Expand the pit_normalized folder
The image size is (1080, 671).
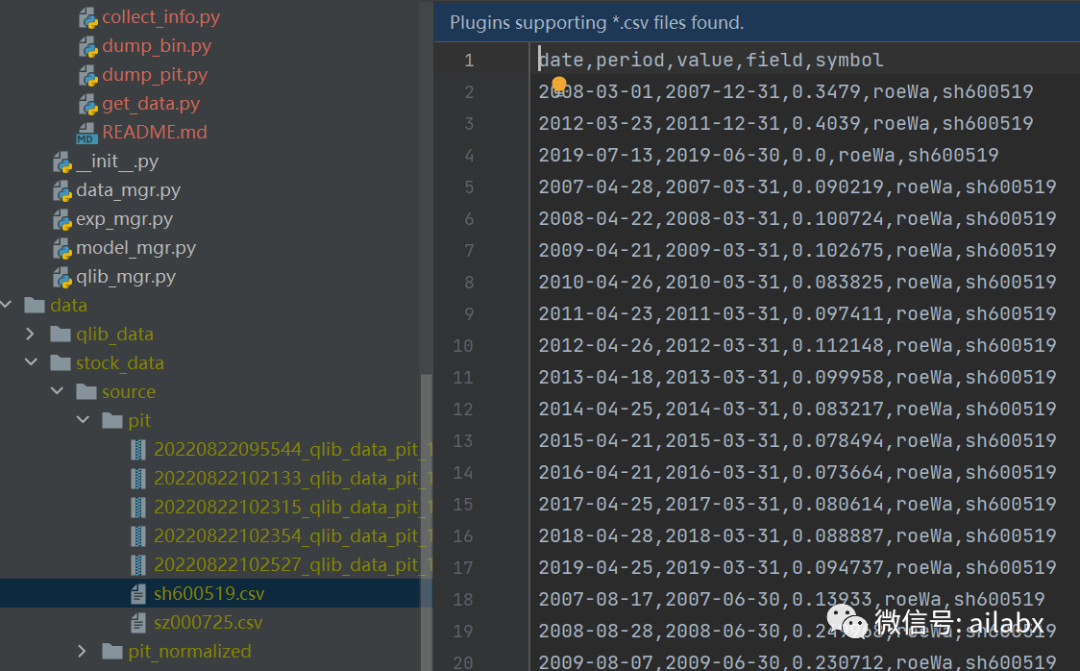82,651
